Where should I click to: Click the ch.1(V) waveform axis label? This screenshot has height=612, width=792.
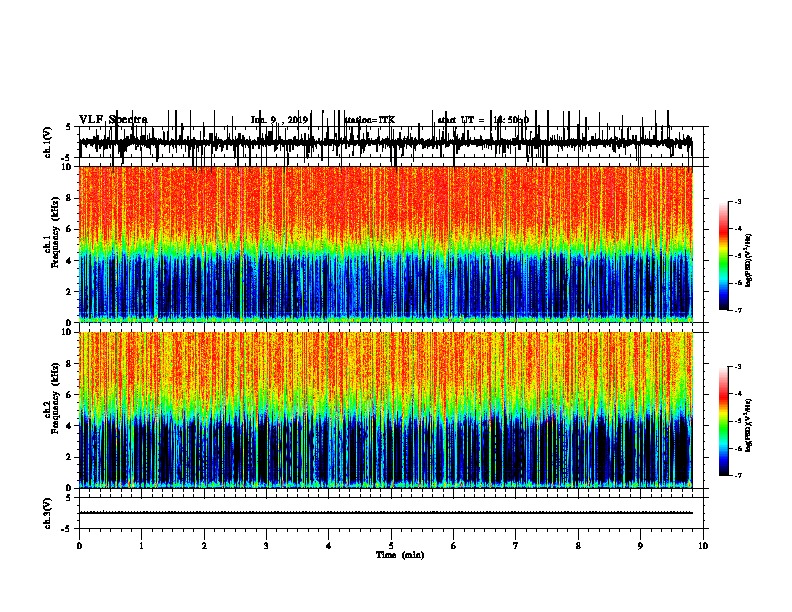coord(47,142)
